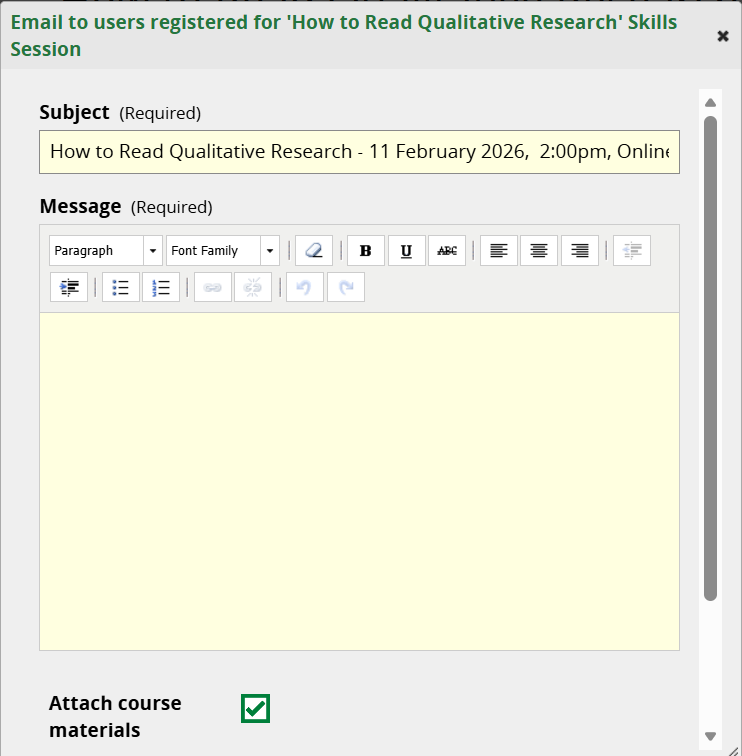742x756 pixels.
Task: Click the vertical scrollbar thumb
Action: point(710,358)
